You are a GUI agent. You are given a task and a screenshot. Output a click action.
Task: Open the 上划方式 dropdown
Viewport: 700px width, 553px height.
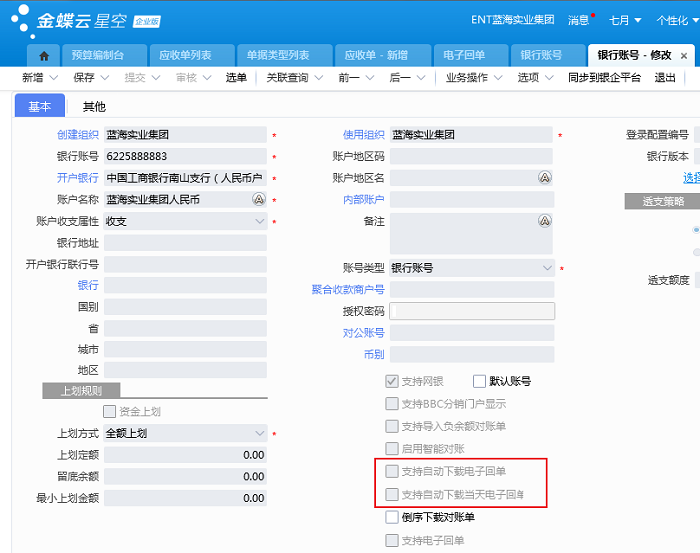[259, 434]
